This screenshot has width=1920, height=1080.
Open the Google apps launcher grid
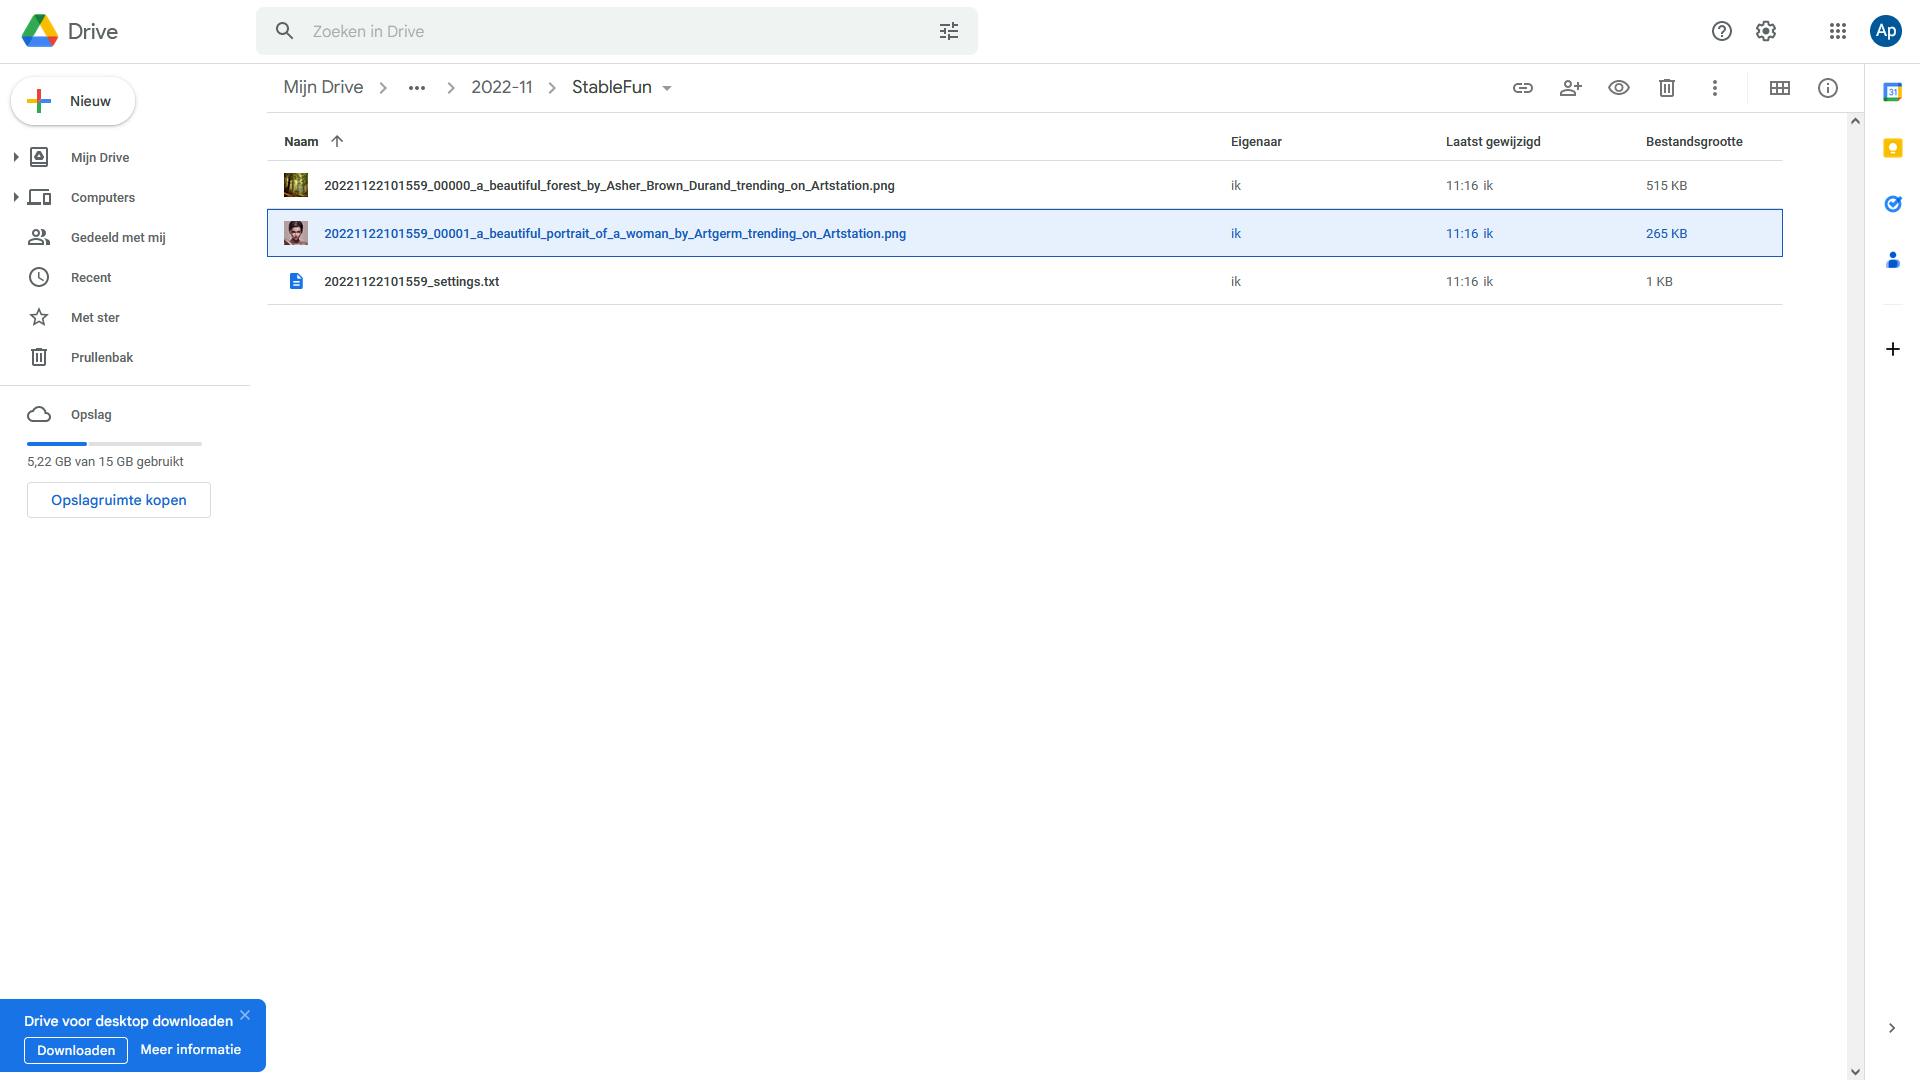pos(1838,31)
